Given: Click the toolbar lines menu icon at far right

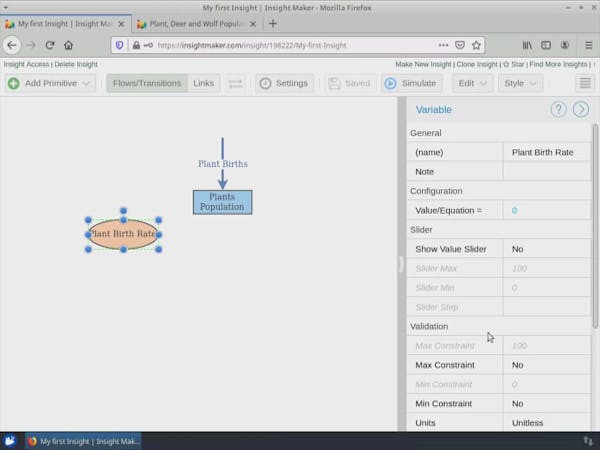Looking at the screenshot, I should (585, 83).
